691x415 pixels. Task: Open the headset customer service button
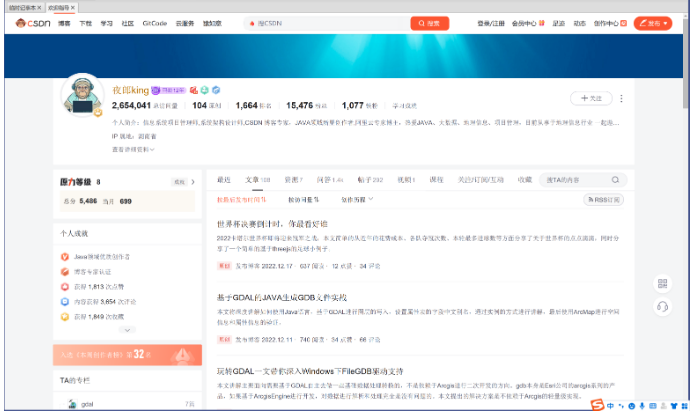662,306
